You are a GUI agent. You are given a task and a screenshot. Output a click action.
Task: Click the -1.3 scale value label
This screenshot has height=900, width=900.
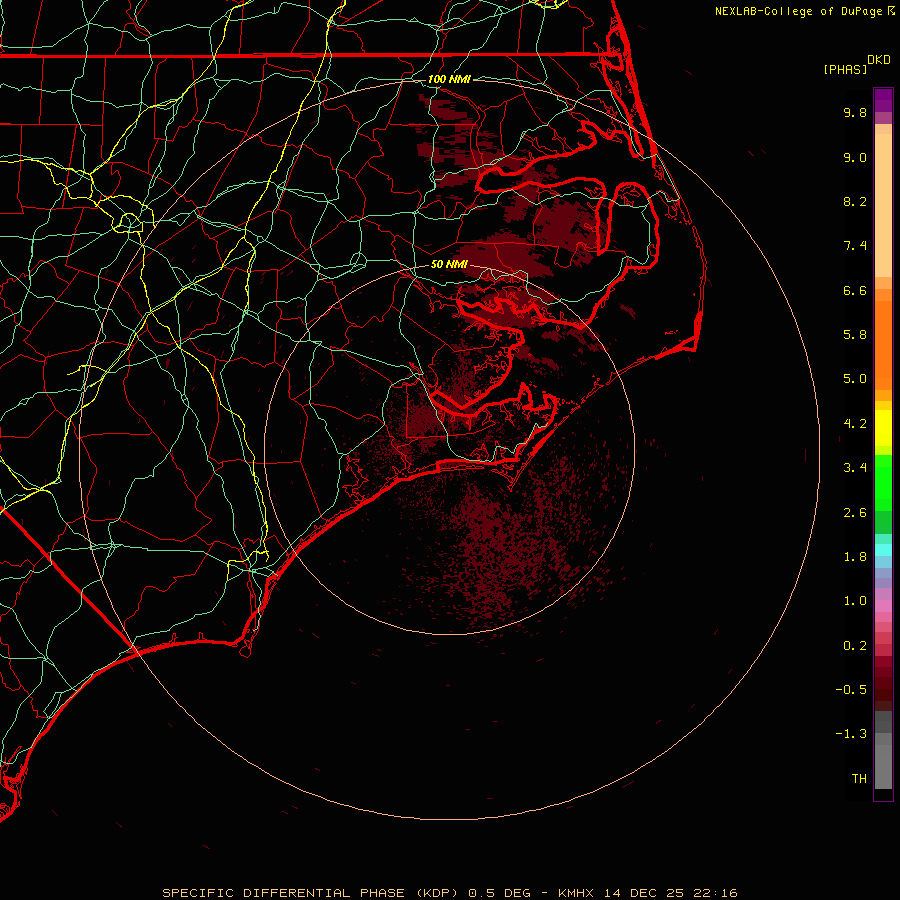click(853, 734)
